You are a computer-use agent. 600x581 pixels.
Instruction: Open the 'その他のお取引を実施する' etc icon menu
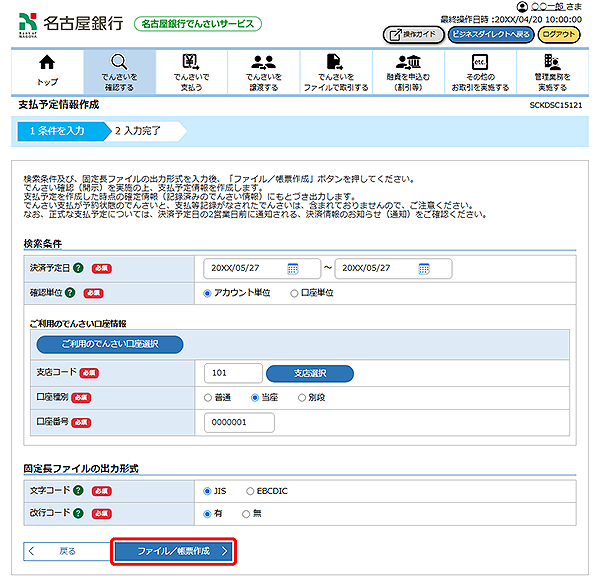click(480, 71)
